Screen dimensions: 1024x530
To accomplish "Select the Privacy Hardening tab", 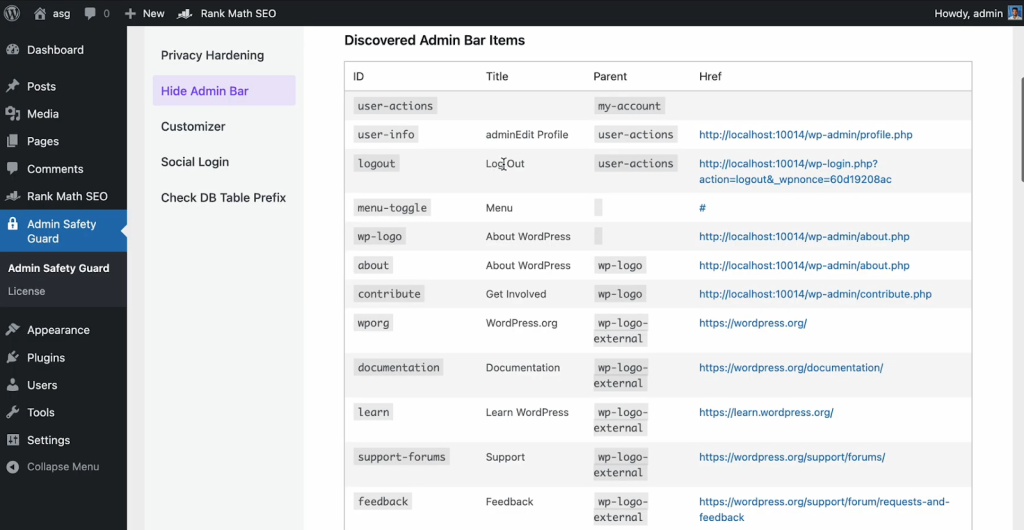I will (212, 55).
